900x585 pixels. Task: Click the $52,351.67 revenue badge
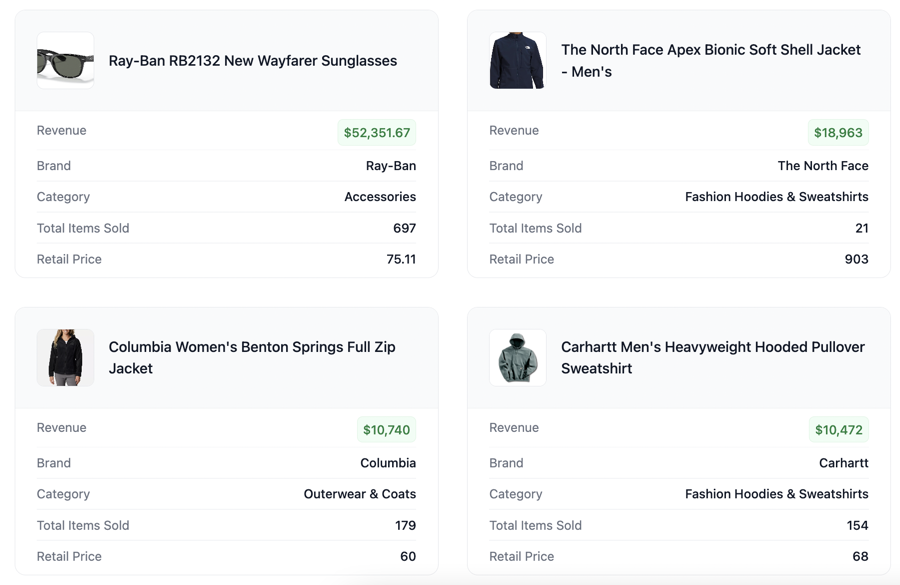click(377, 133)
